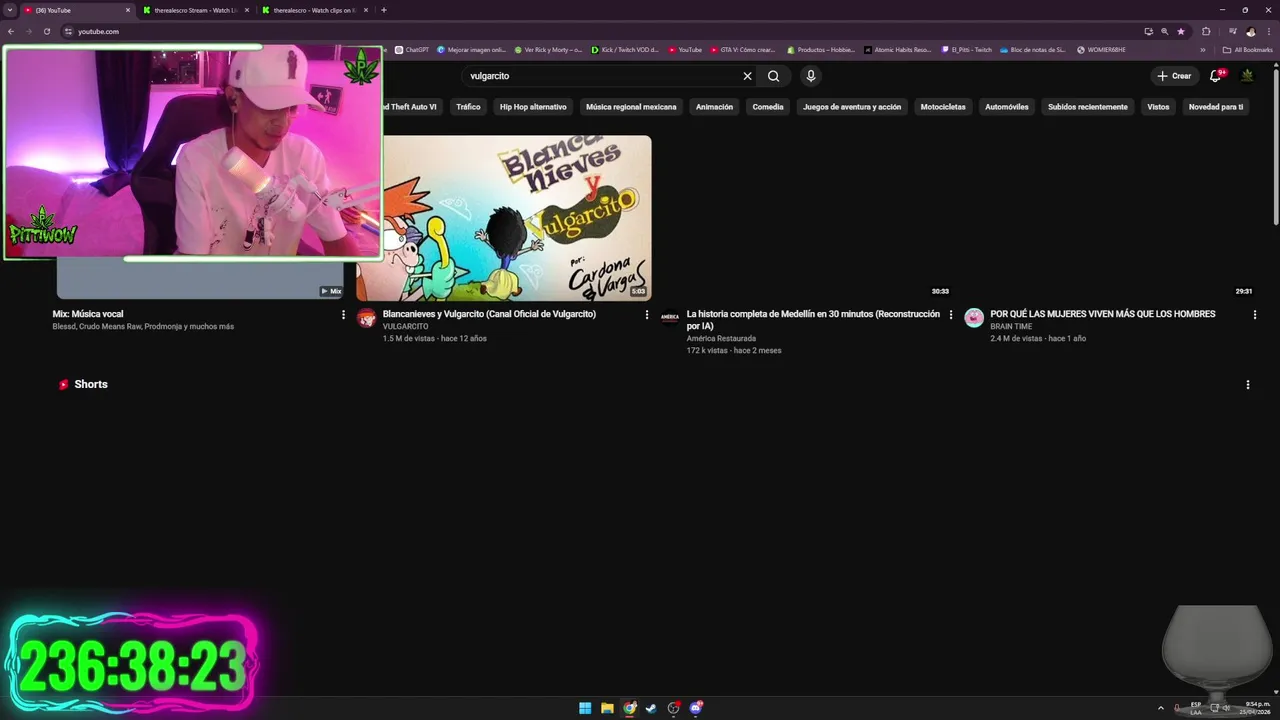Click the Shorts section heading
Image resolution: width=1280 pixels, height=720 pixels.
[90, 385]
